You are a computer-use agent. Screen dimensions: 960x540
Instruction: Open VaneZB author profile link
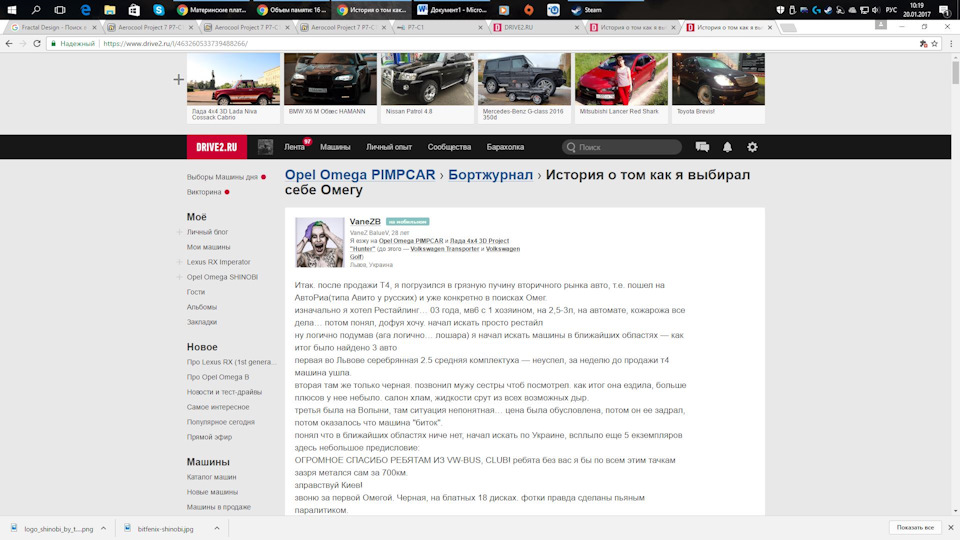point(365,222)
